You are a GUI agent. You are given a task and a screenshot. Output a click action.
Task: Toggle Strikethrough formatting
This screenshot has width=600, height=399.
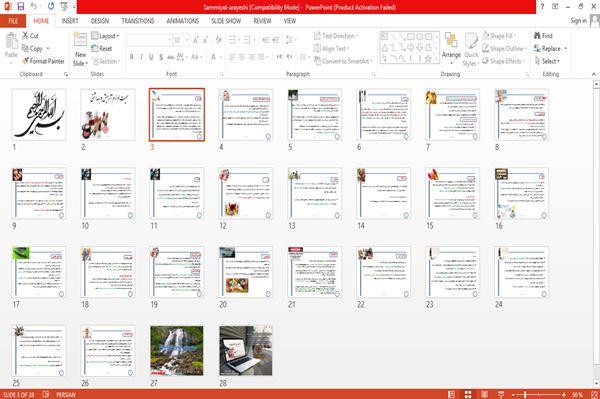171,57
